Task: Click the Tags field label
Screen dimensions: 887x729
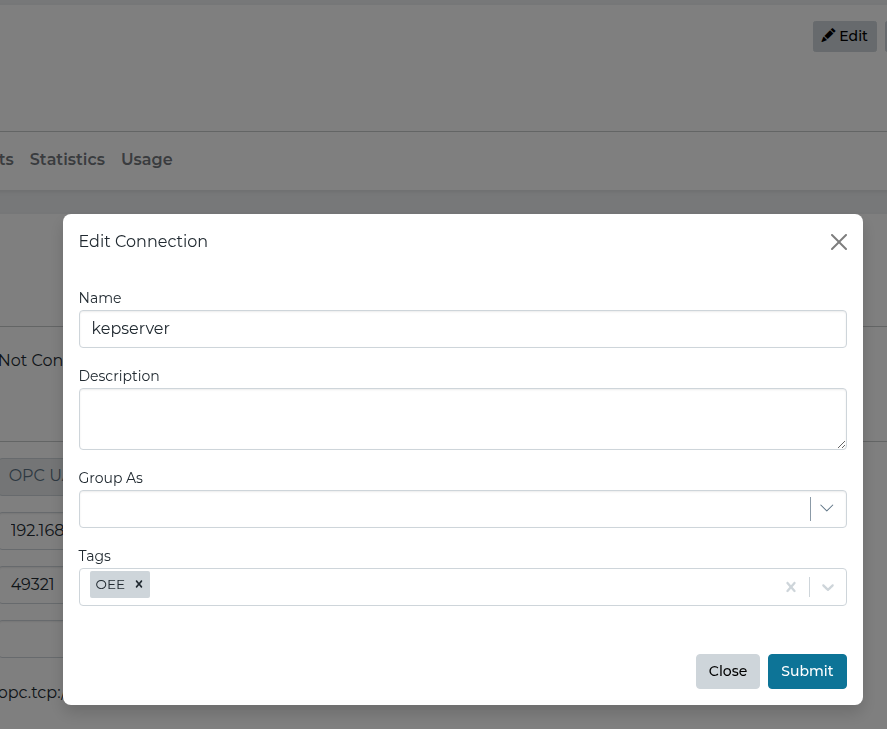Action: coord(95,556)
